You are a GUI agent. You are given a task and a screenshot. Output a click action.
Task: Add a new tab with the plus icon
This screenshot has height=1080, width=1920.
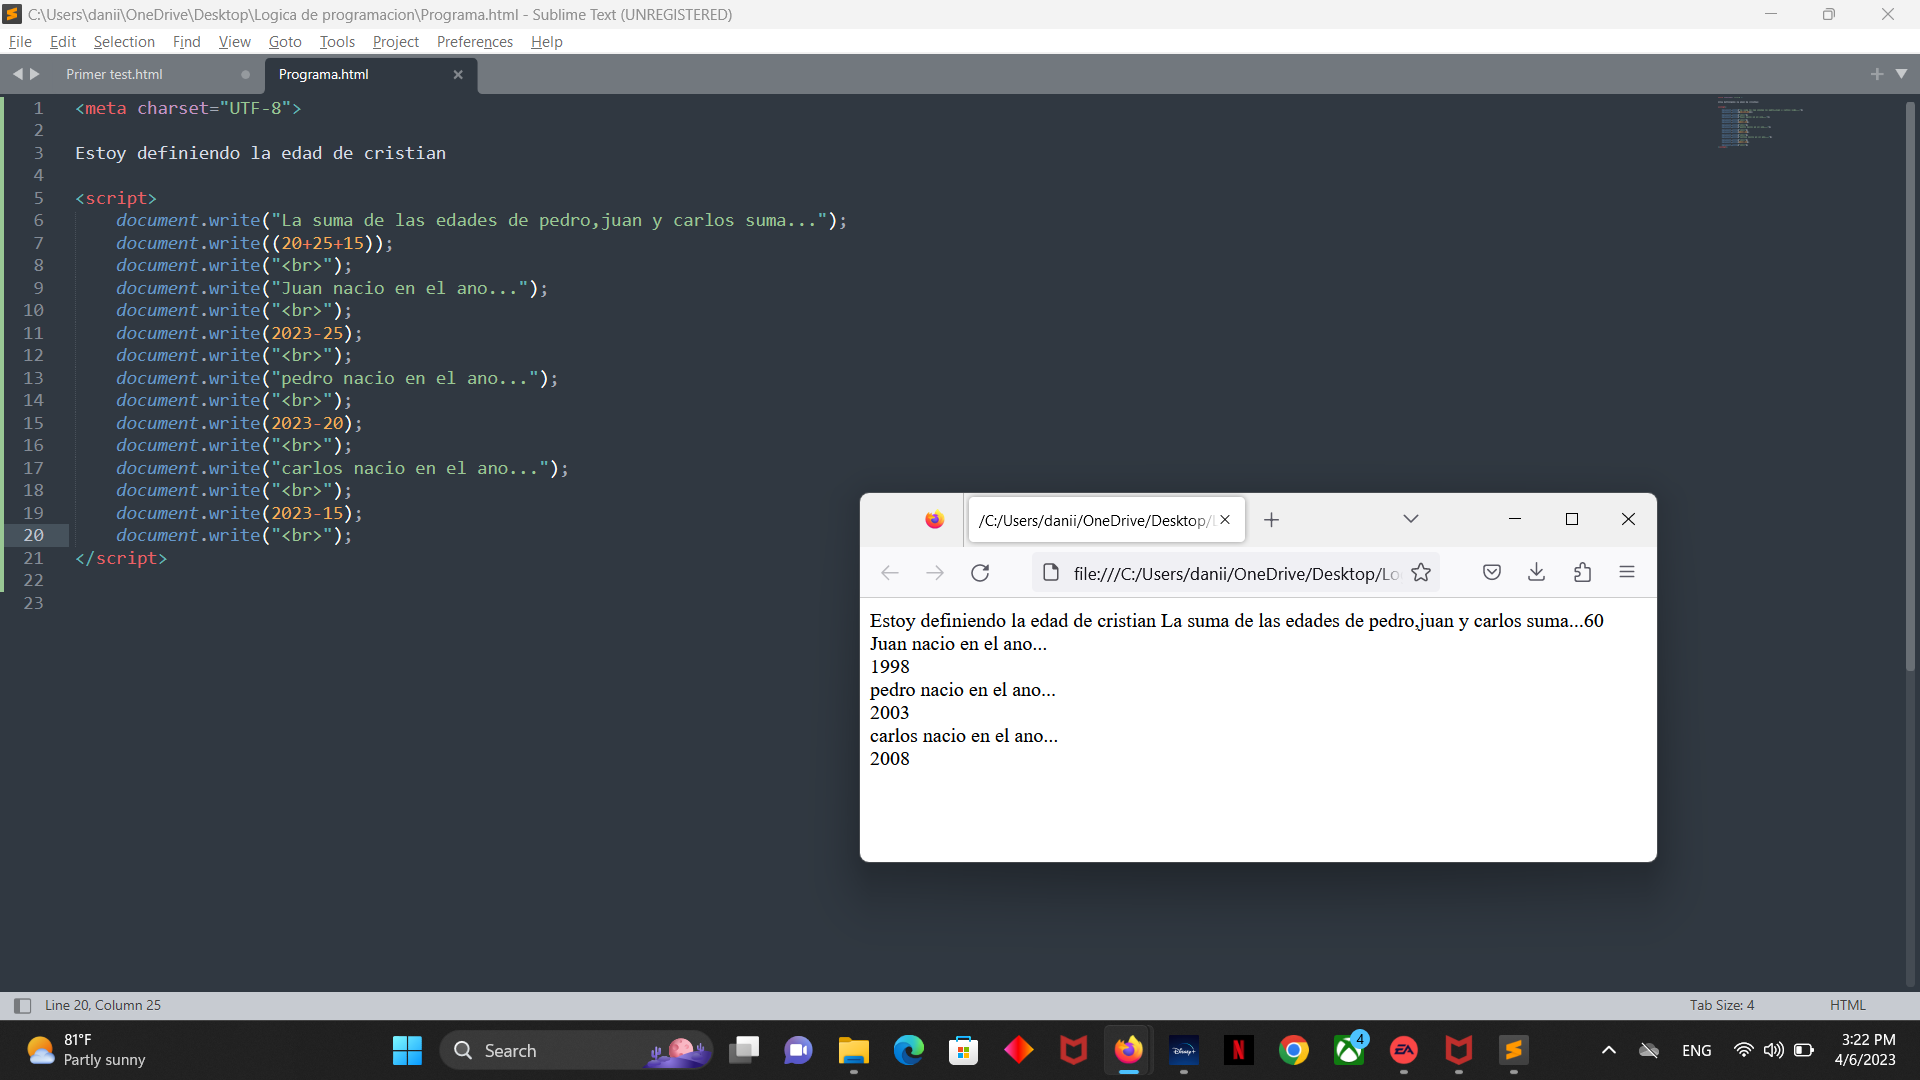point(1877,74)
